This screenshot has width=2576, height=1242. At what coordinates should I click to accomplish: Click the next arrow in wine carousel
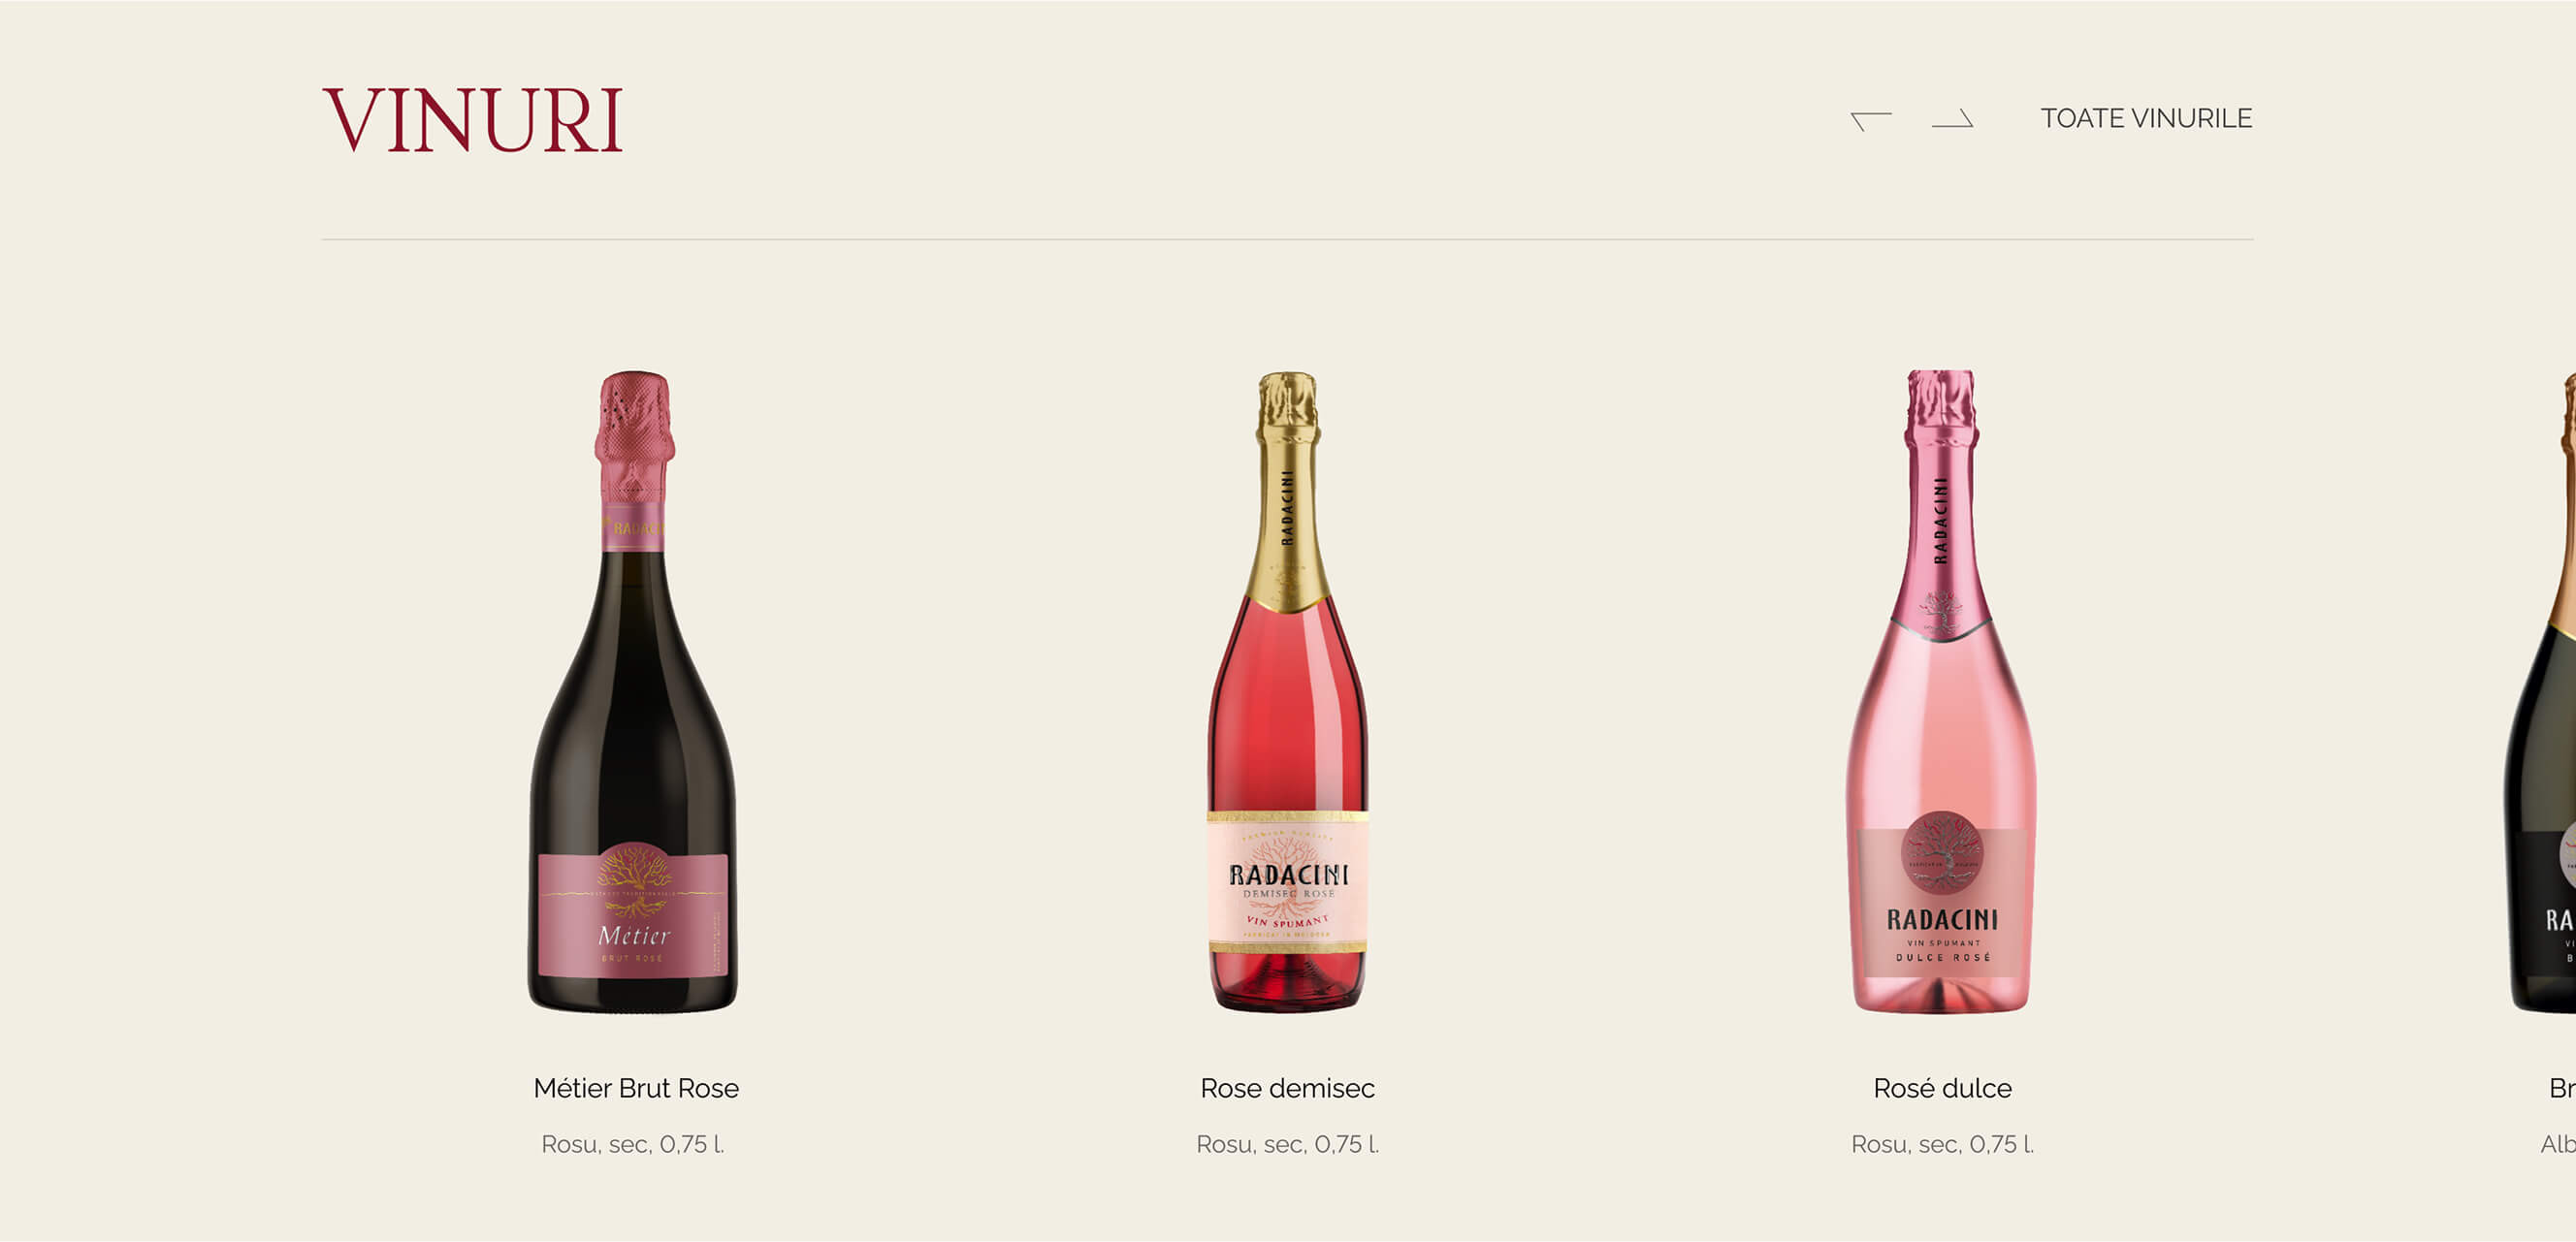pyautogui.click(x=1952, y=118)
